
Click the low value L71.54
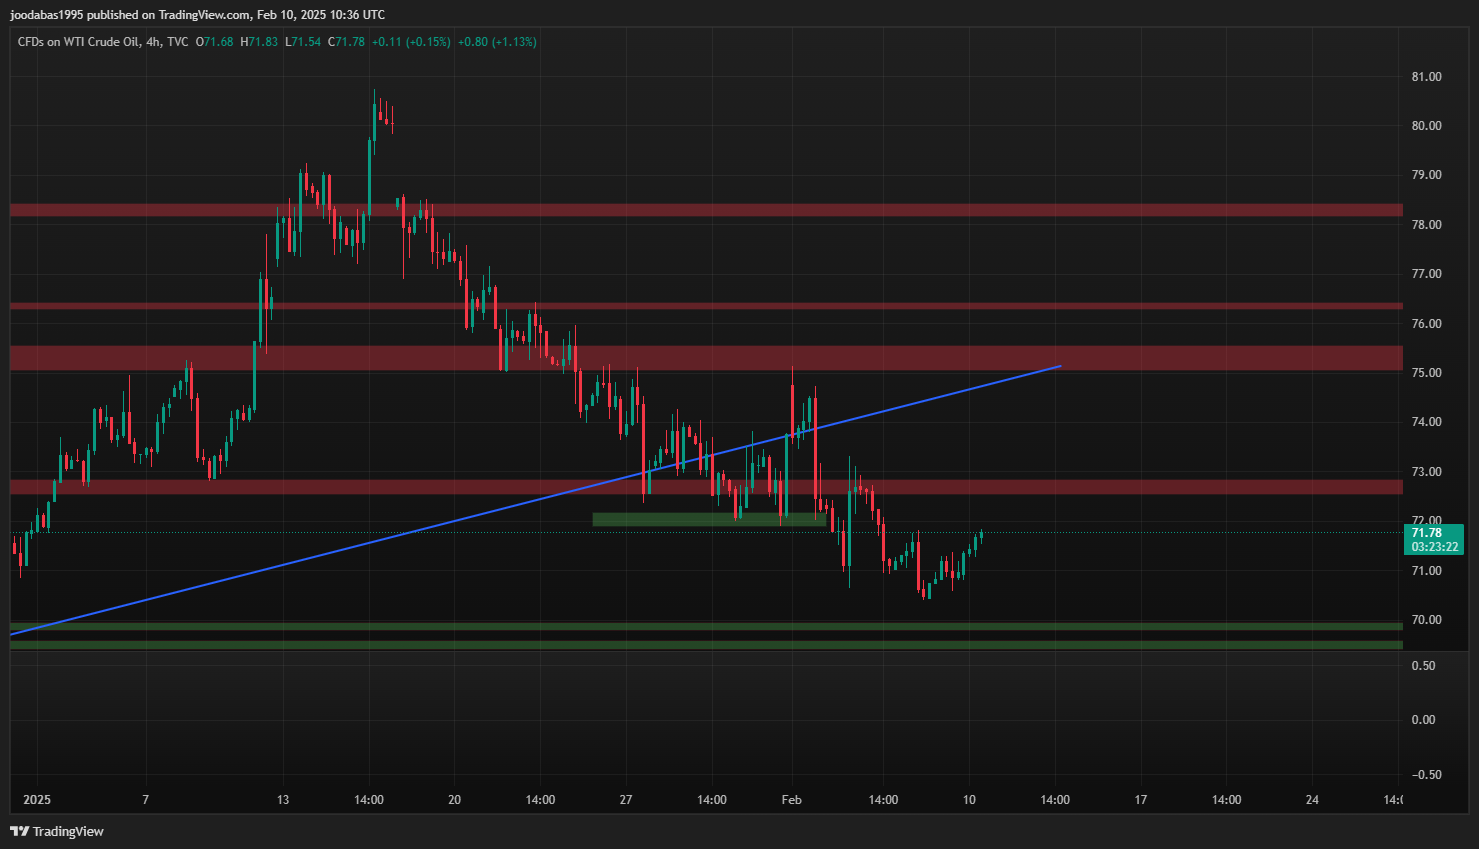303,42
